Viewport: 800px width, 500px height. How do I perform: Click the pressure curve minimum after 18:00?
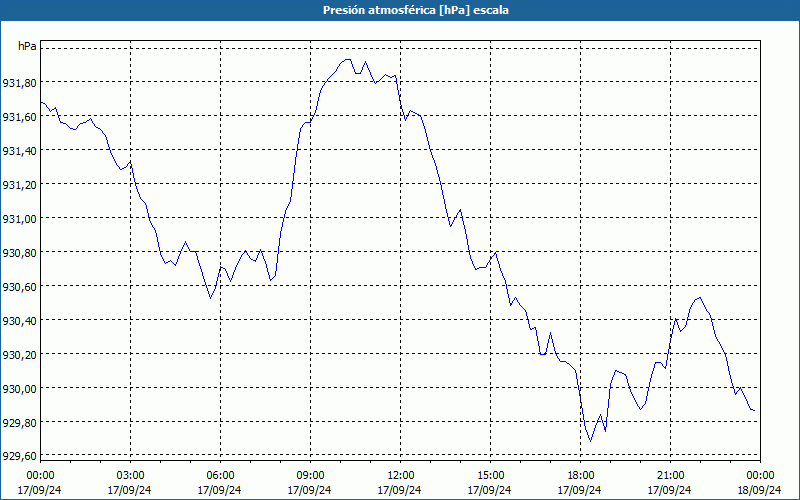coord(590,441)
